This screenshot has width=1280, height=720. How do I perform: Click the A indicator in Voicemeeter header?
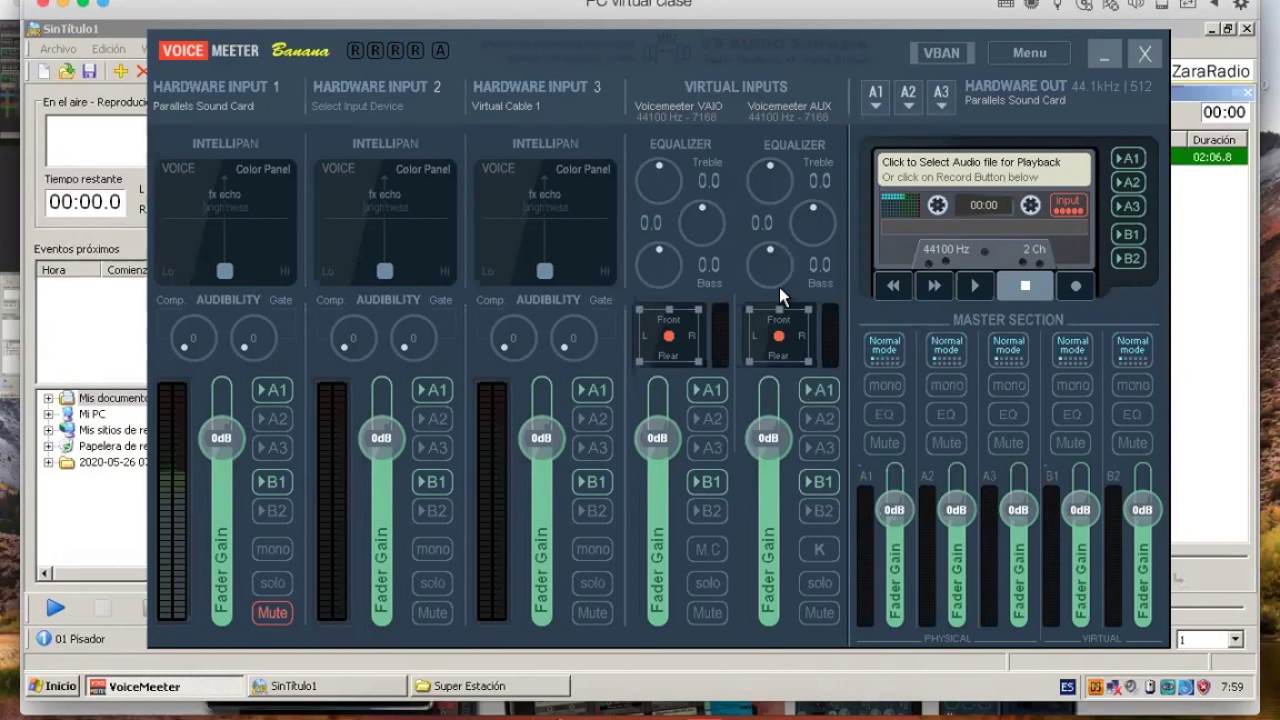tap(440, 51)
